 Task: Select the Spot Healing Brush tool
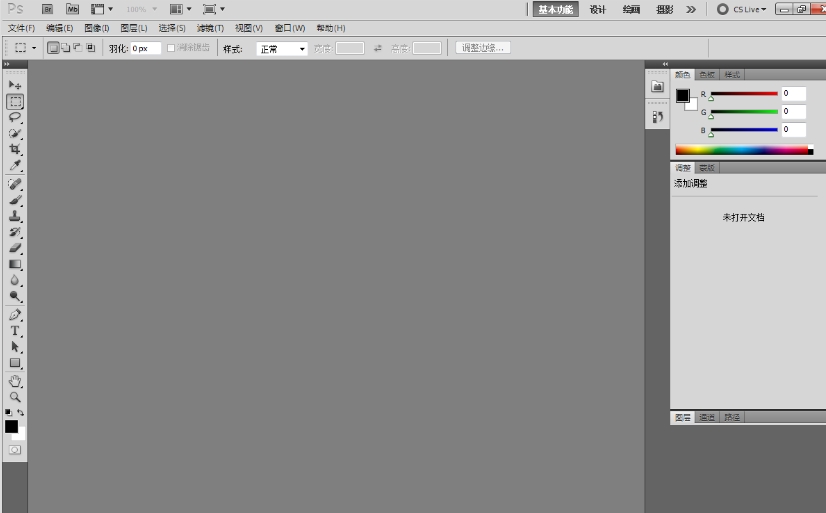(15, 184)
